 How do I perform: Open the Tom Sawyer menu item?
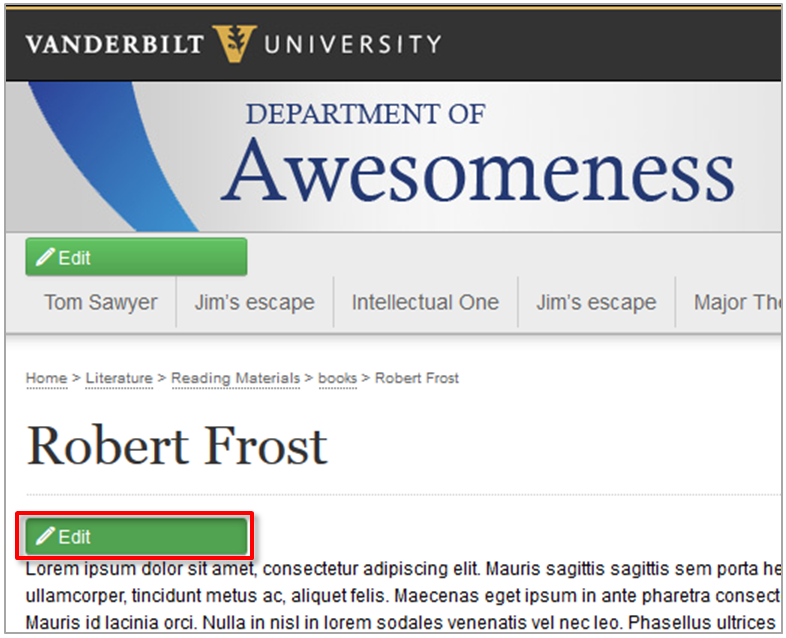(100, 302)
